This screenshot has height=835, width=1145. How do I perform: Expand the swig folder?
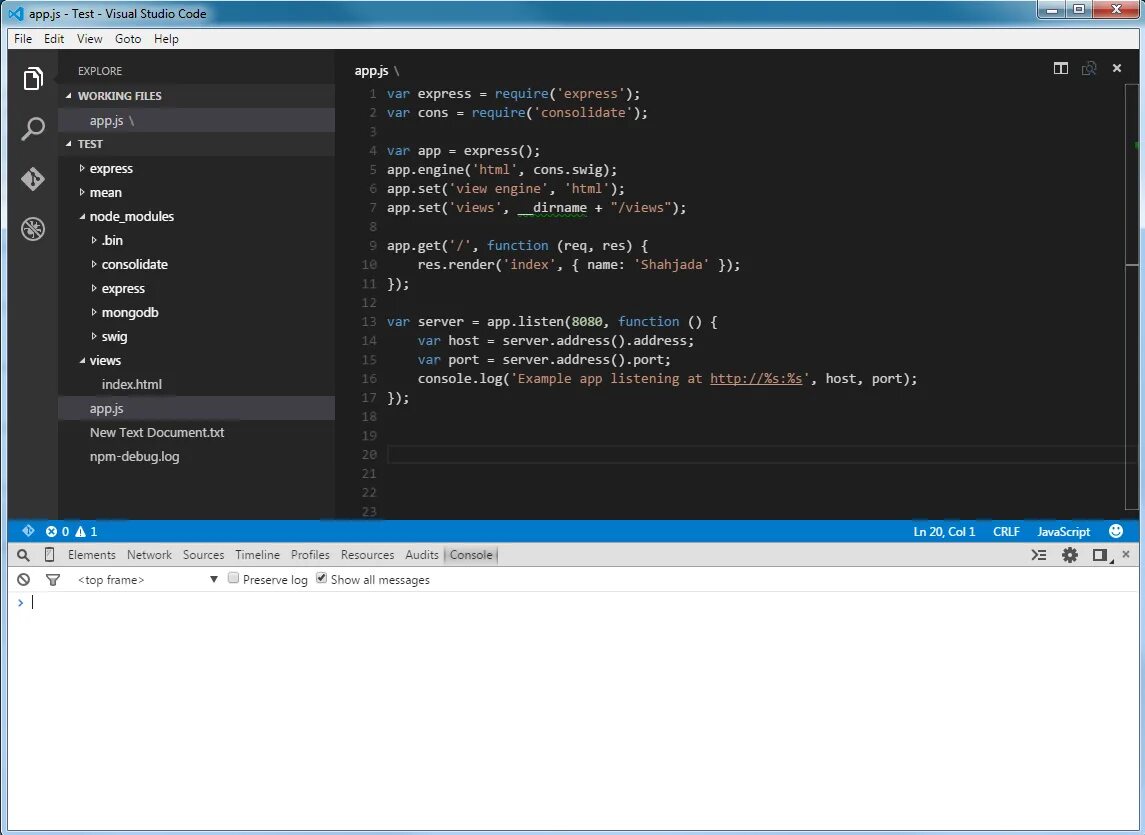93,337
